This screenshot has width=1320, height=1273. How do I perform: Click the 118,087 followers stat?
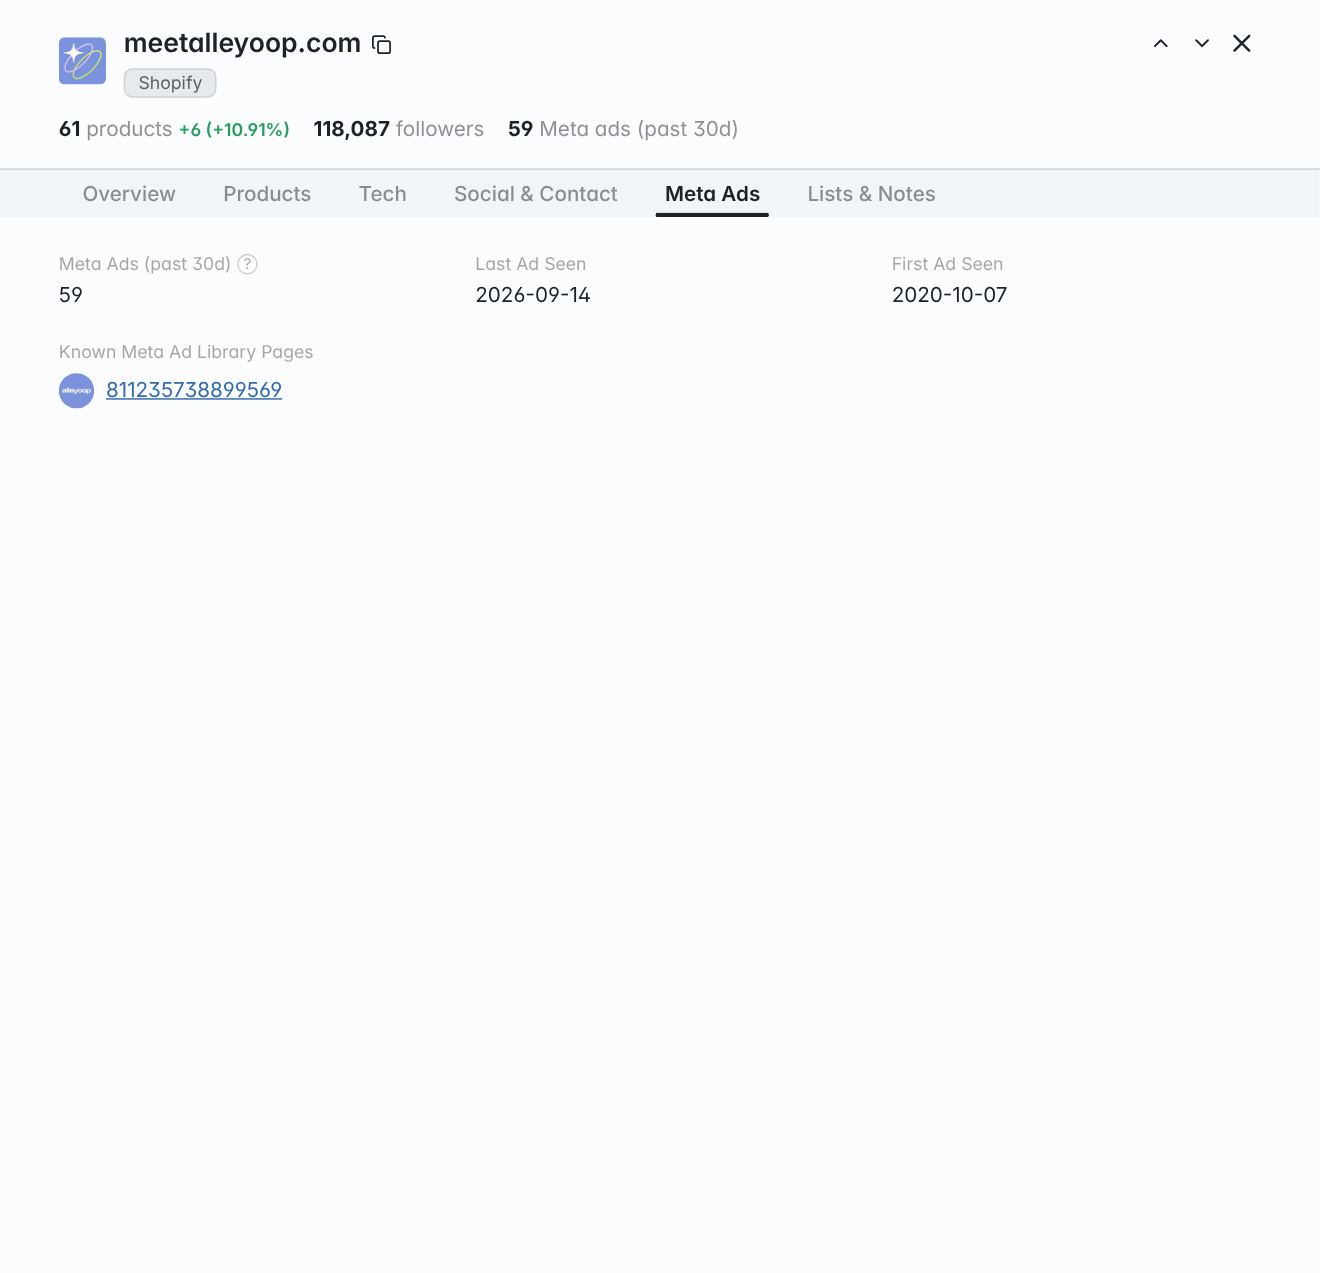pos(399,129)
